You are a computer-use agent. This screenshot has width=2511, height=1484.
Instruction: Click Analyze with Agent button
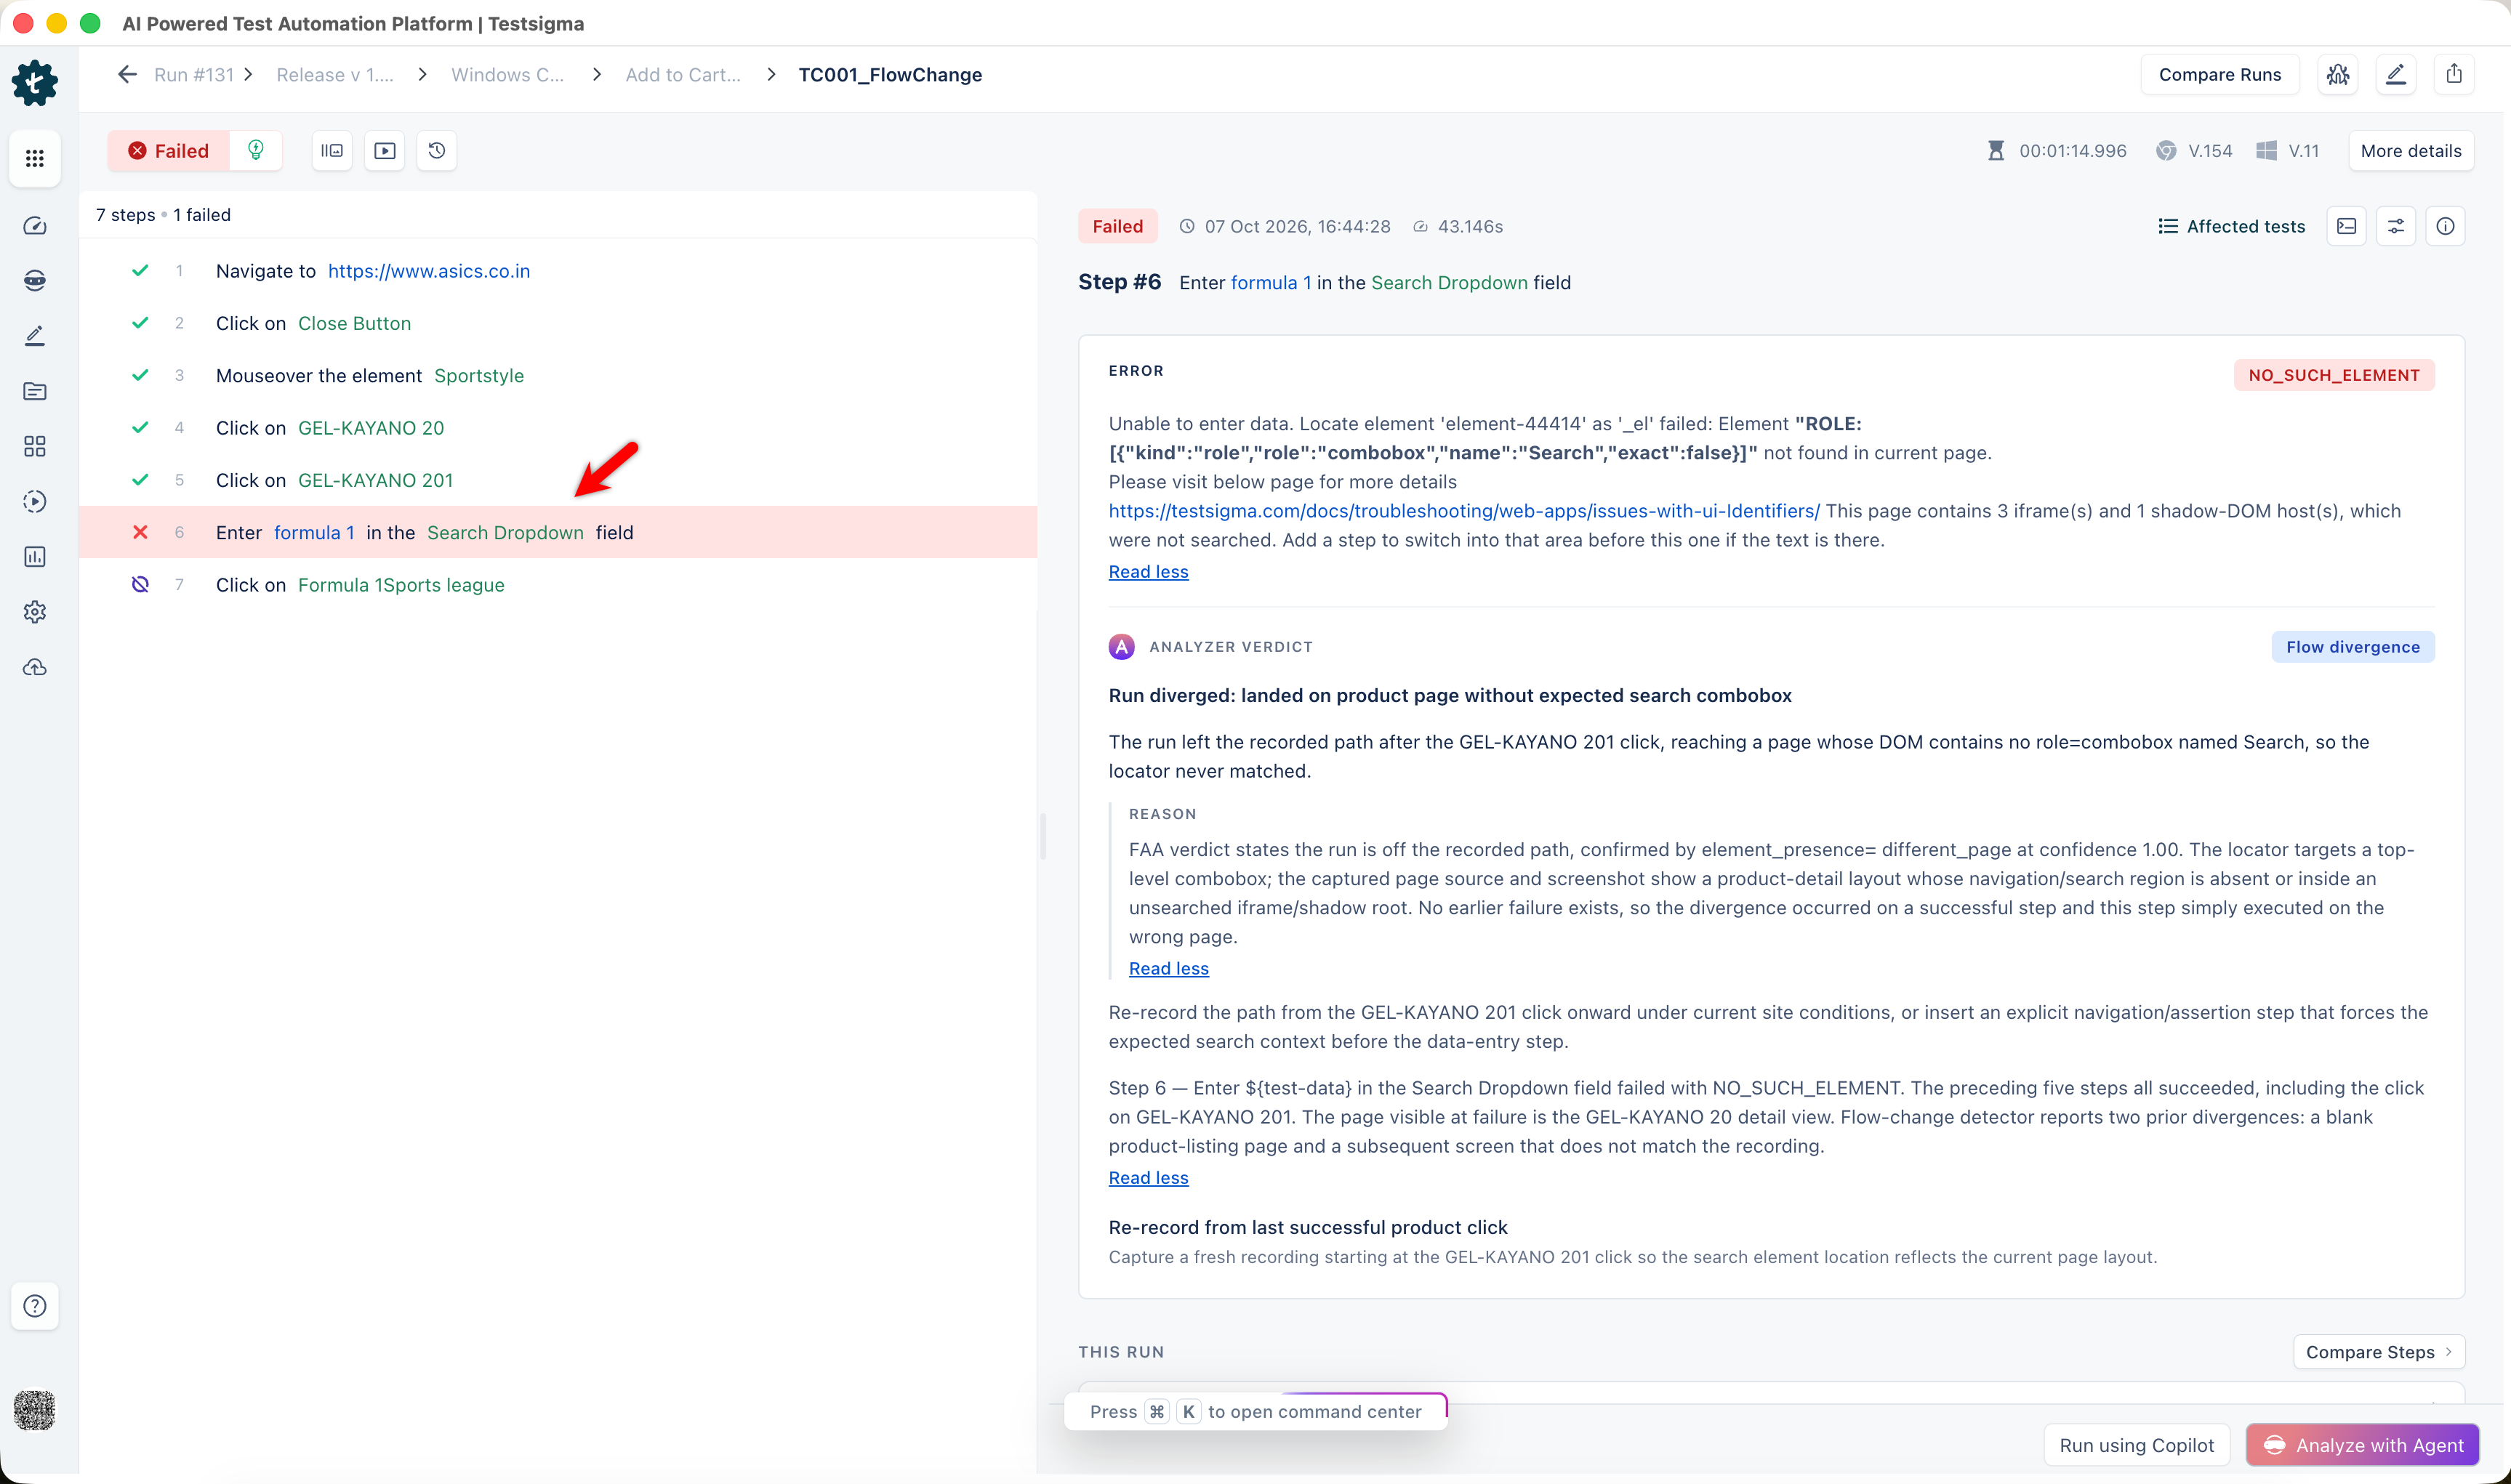pyautogui.click(x=2362, y=1445)
